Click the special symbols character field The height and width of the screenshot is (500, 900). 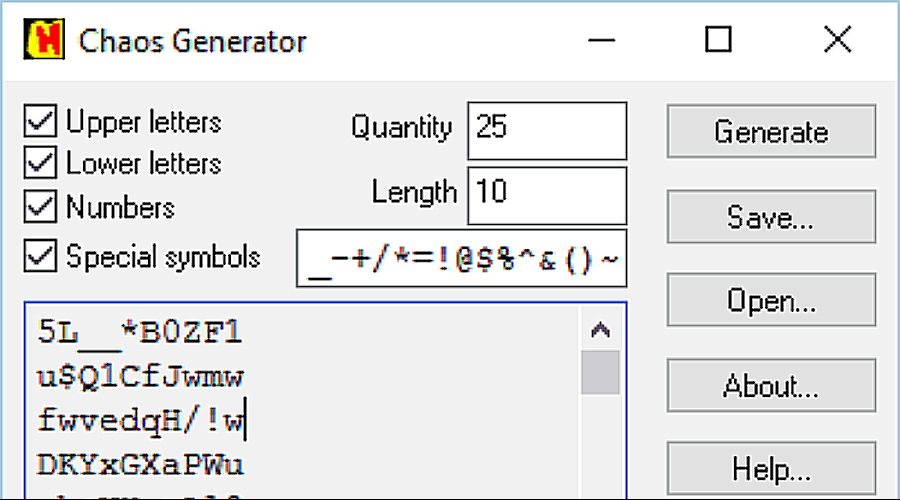coord(462,258)
